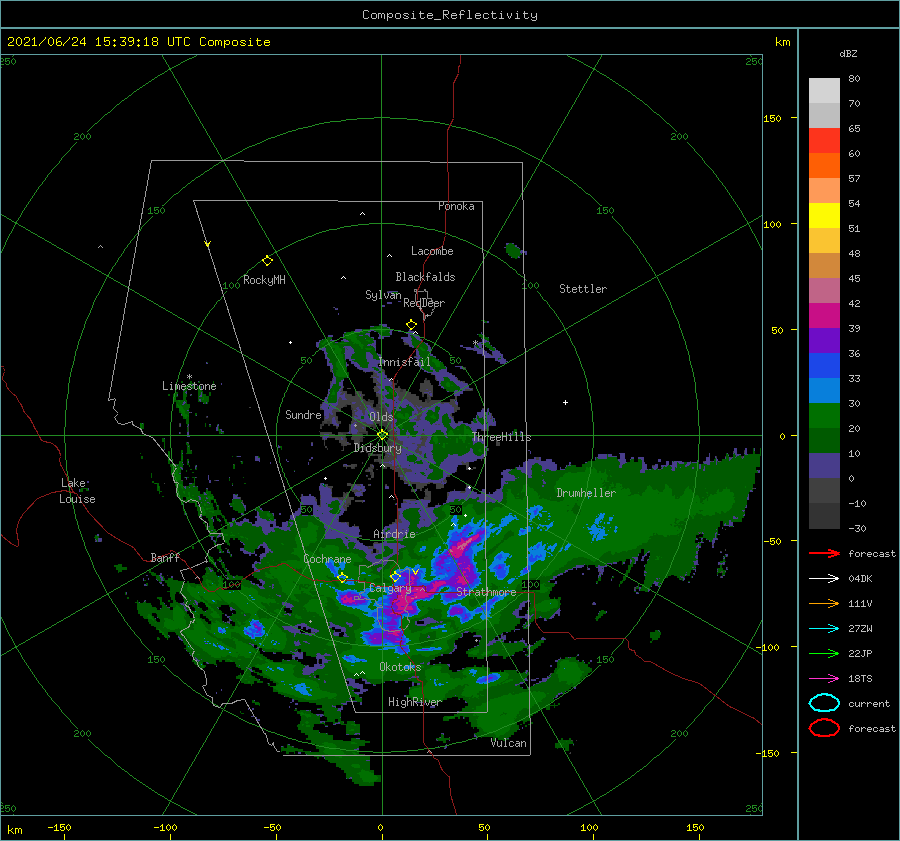
Task: Click the Vulcan town label
Action: point(509,743)
